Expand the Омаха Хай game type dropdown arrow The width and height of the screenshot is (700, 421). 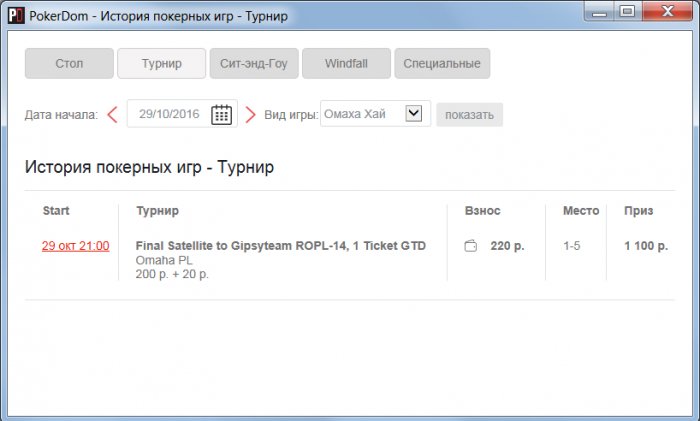413,113
